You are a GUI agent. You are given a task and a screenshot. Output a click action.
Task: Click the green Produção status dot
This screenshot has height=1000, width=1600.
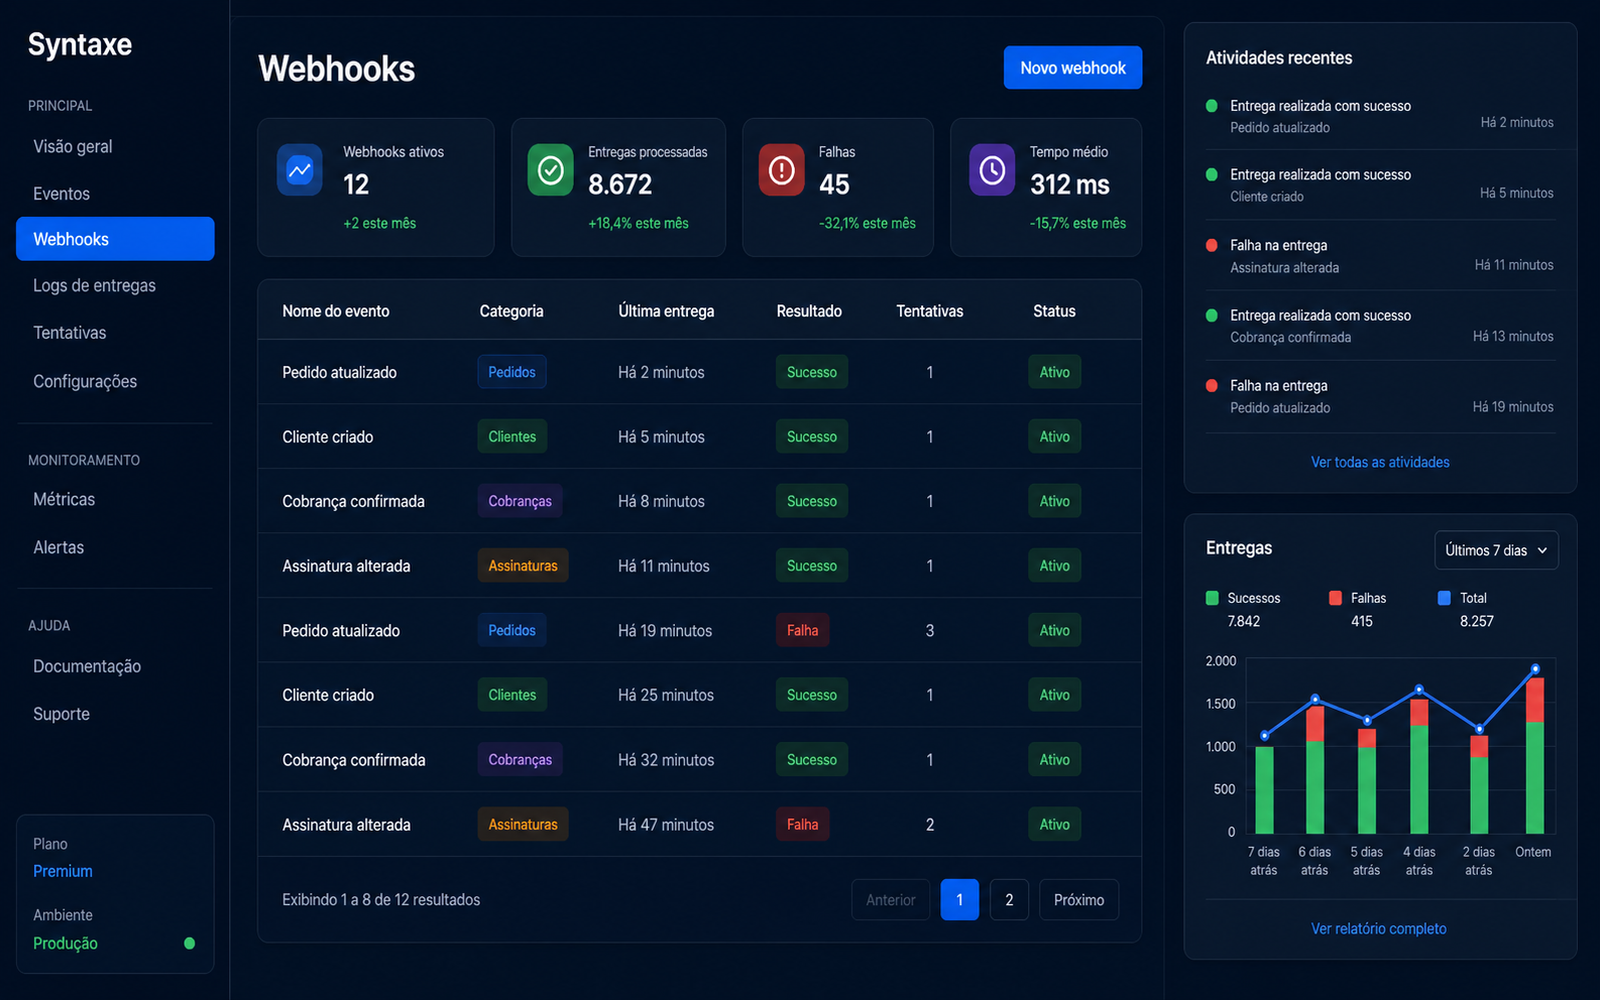(190, 943)
